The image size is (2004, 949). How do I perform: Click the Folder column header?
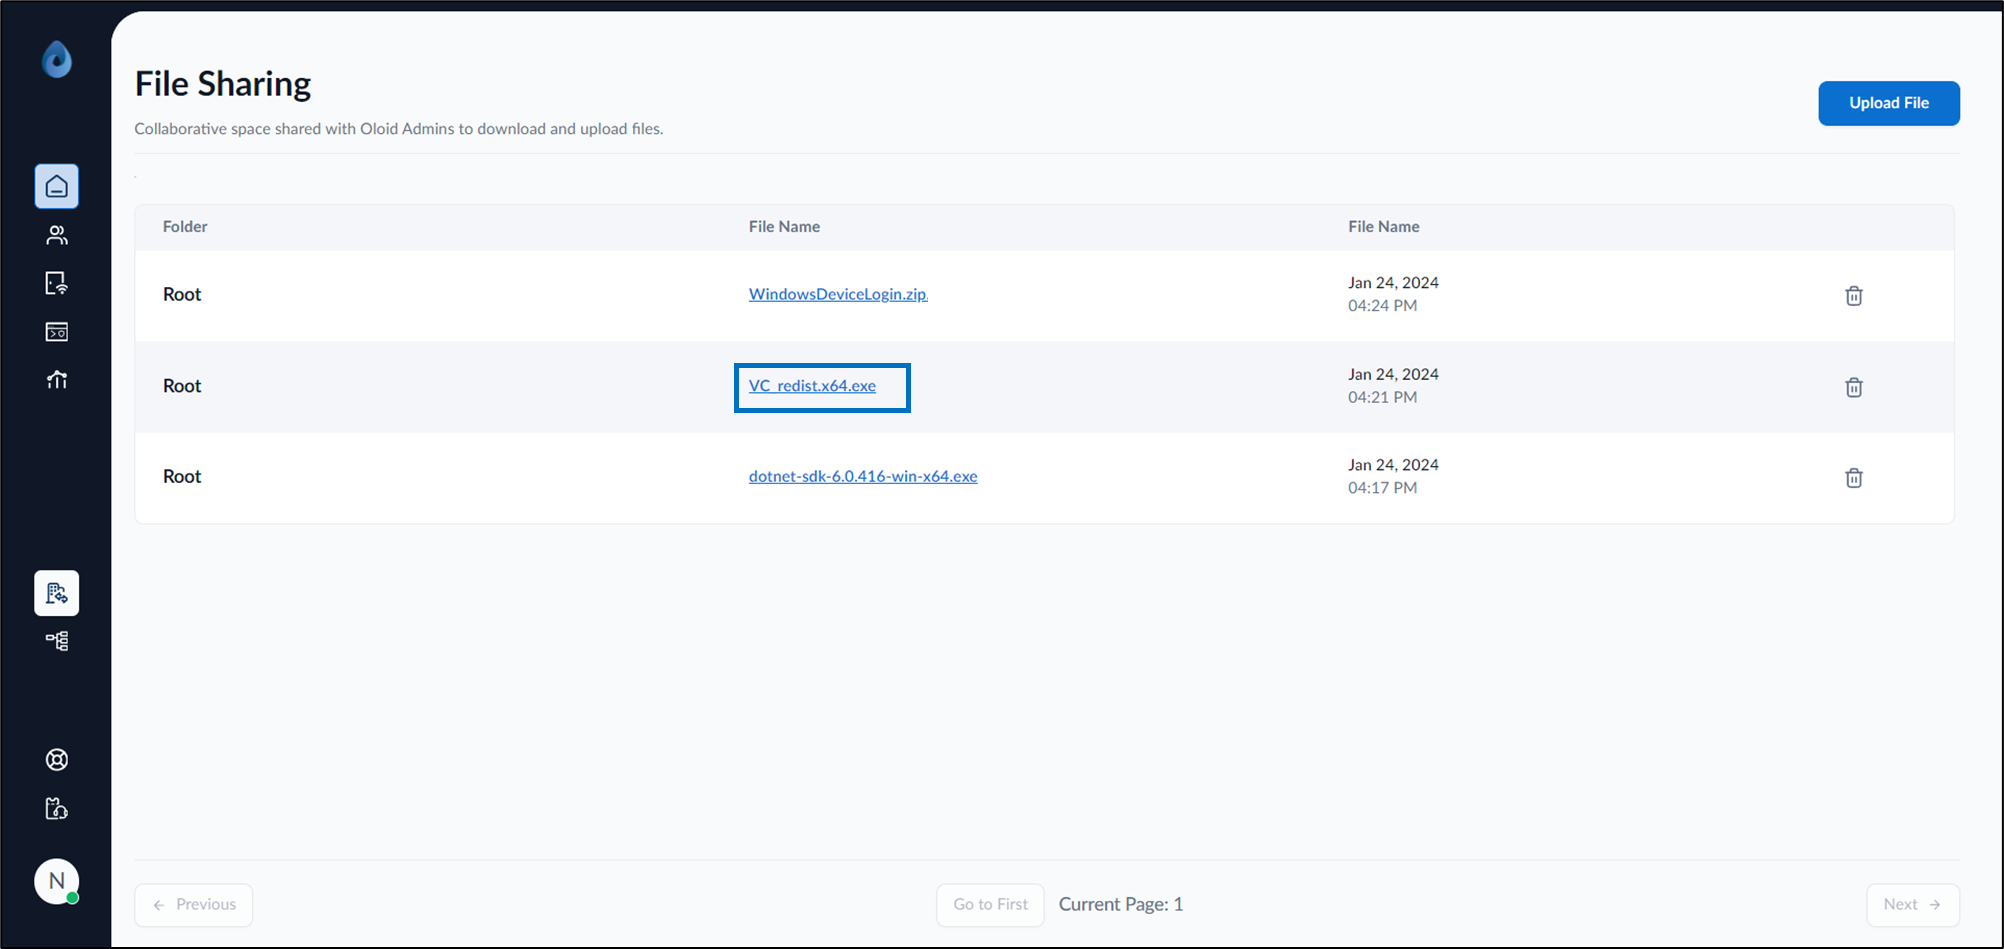pyautogui.click(x=185, y=227)
